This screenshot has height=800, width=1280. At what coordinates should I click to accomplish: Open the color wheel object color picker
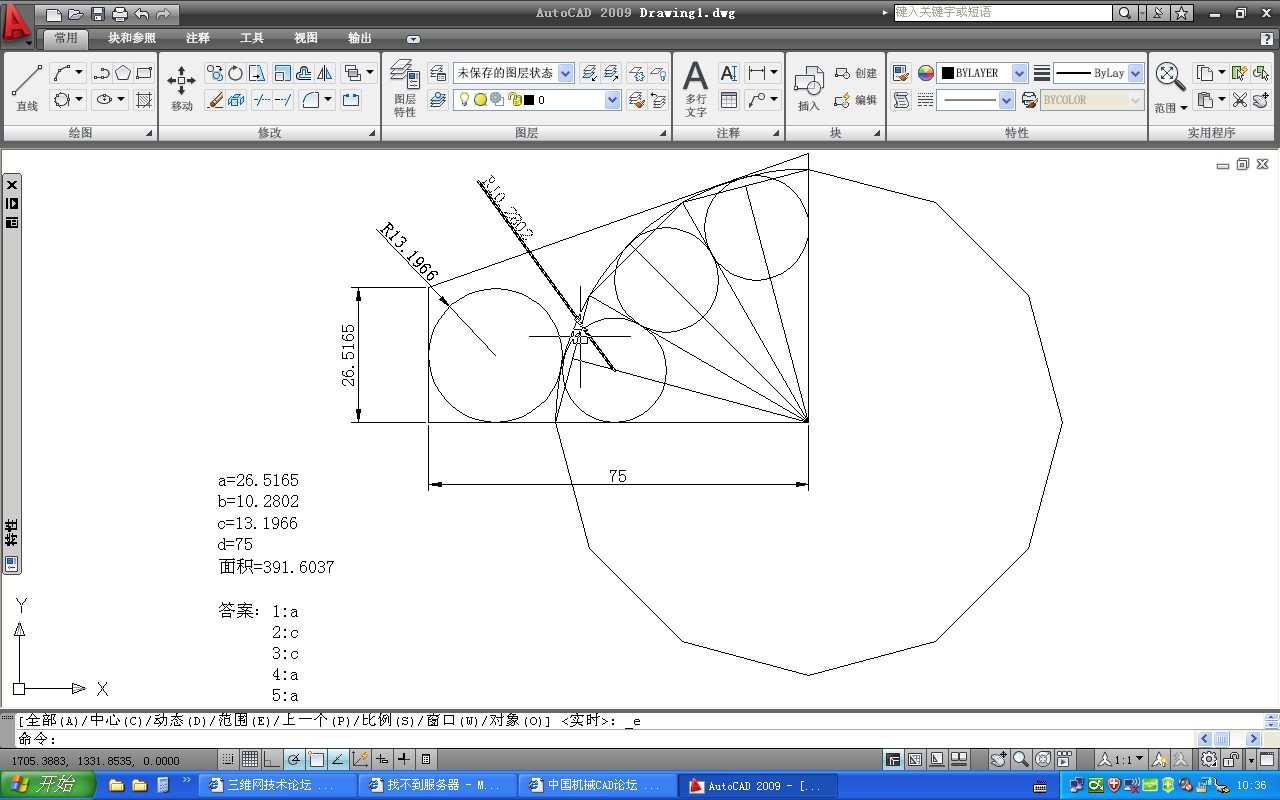coord(926,73)
